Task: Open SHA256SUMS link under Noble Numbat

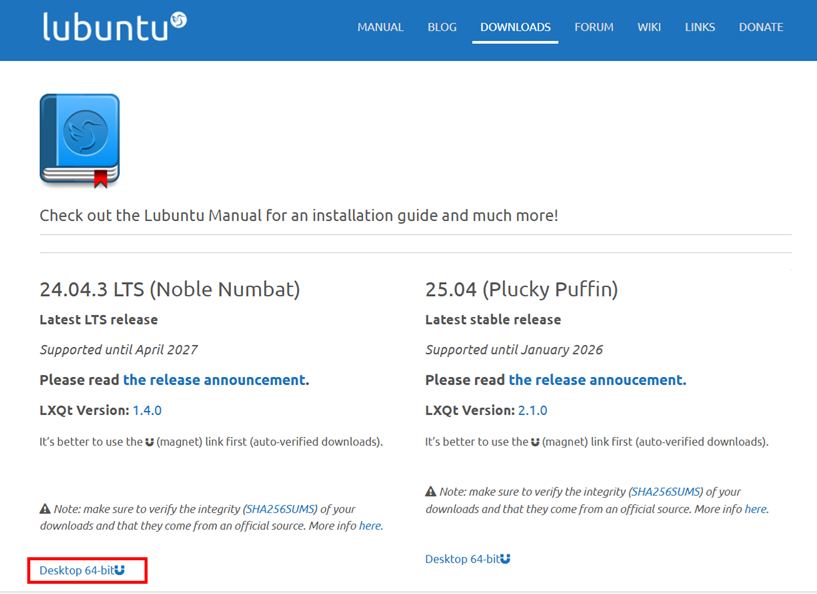Action: [280, 509]
